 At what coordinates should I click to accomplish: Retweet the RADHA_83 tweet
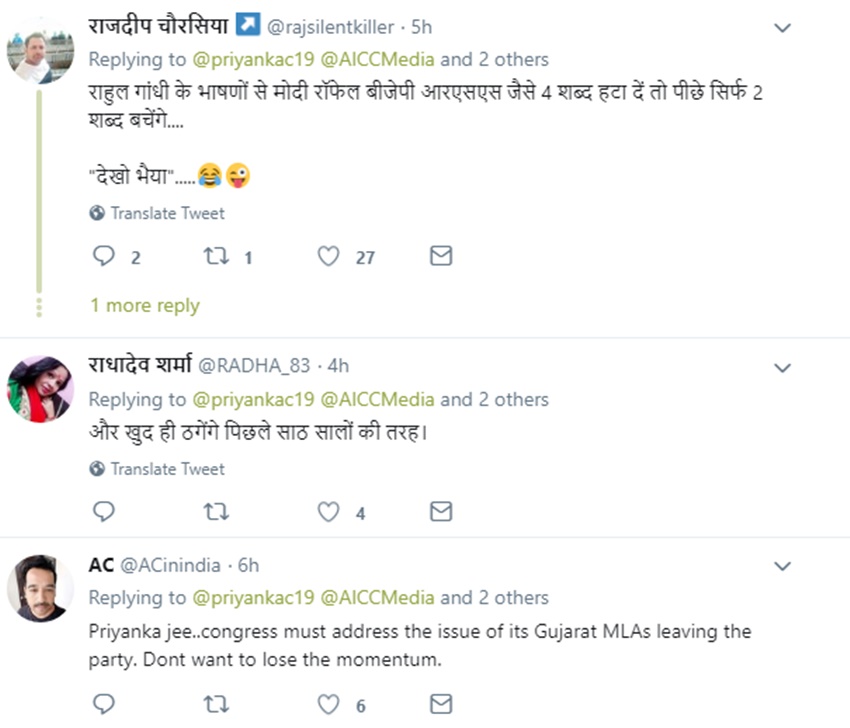(215, 512)
